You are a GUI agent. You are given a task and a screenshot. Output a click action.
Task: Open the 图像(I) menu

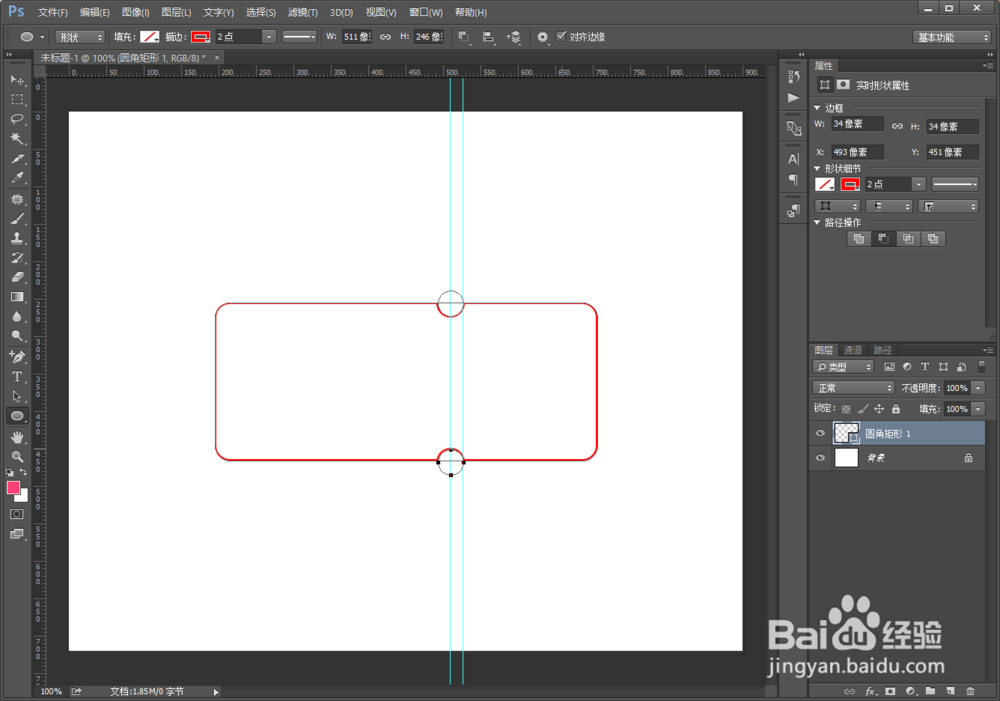135,12
